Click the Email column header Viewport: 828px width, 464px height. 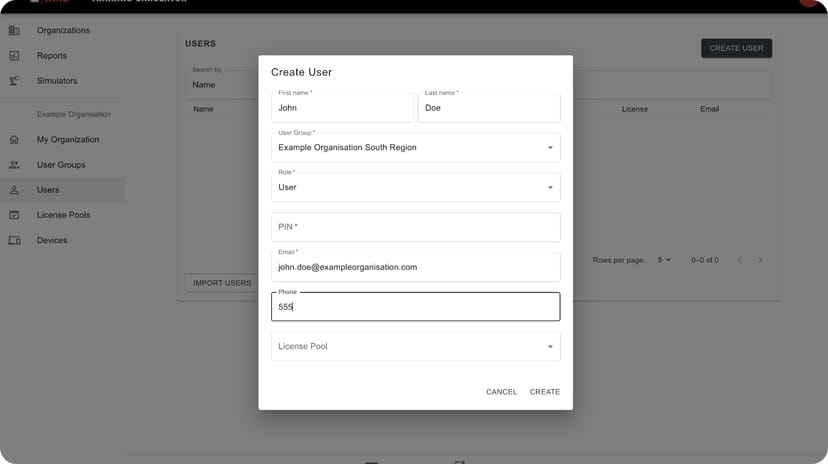pos(709,109)
